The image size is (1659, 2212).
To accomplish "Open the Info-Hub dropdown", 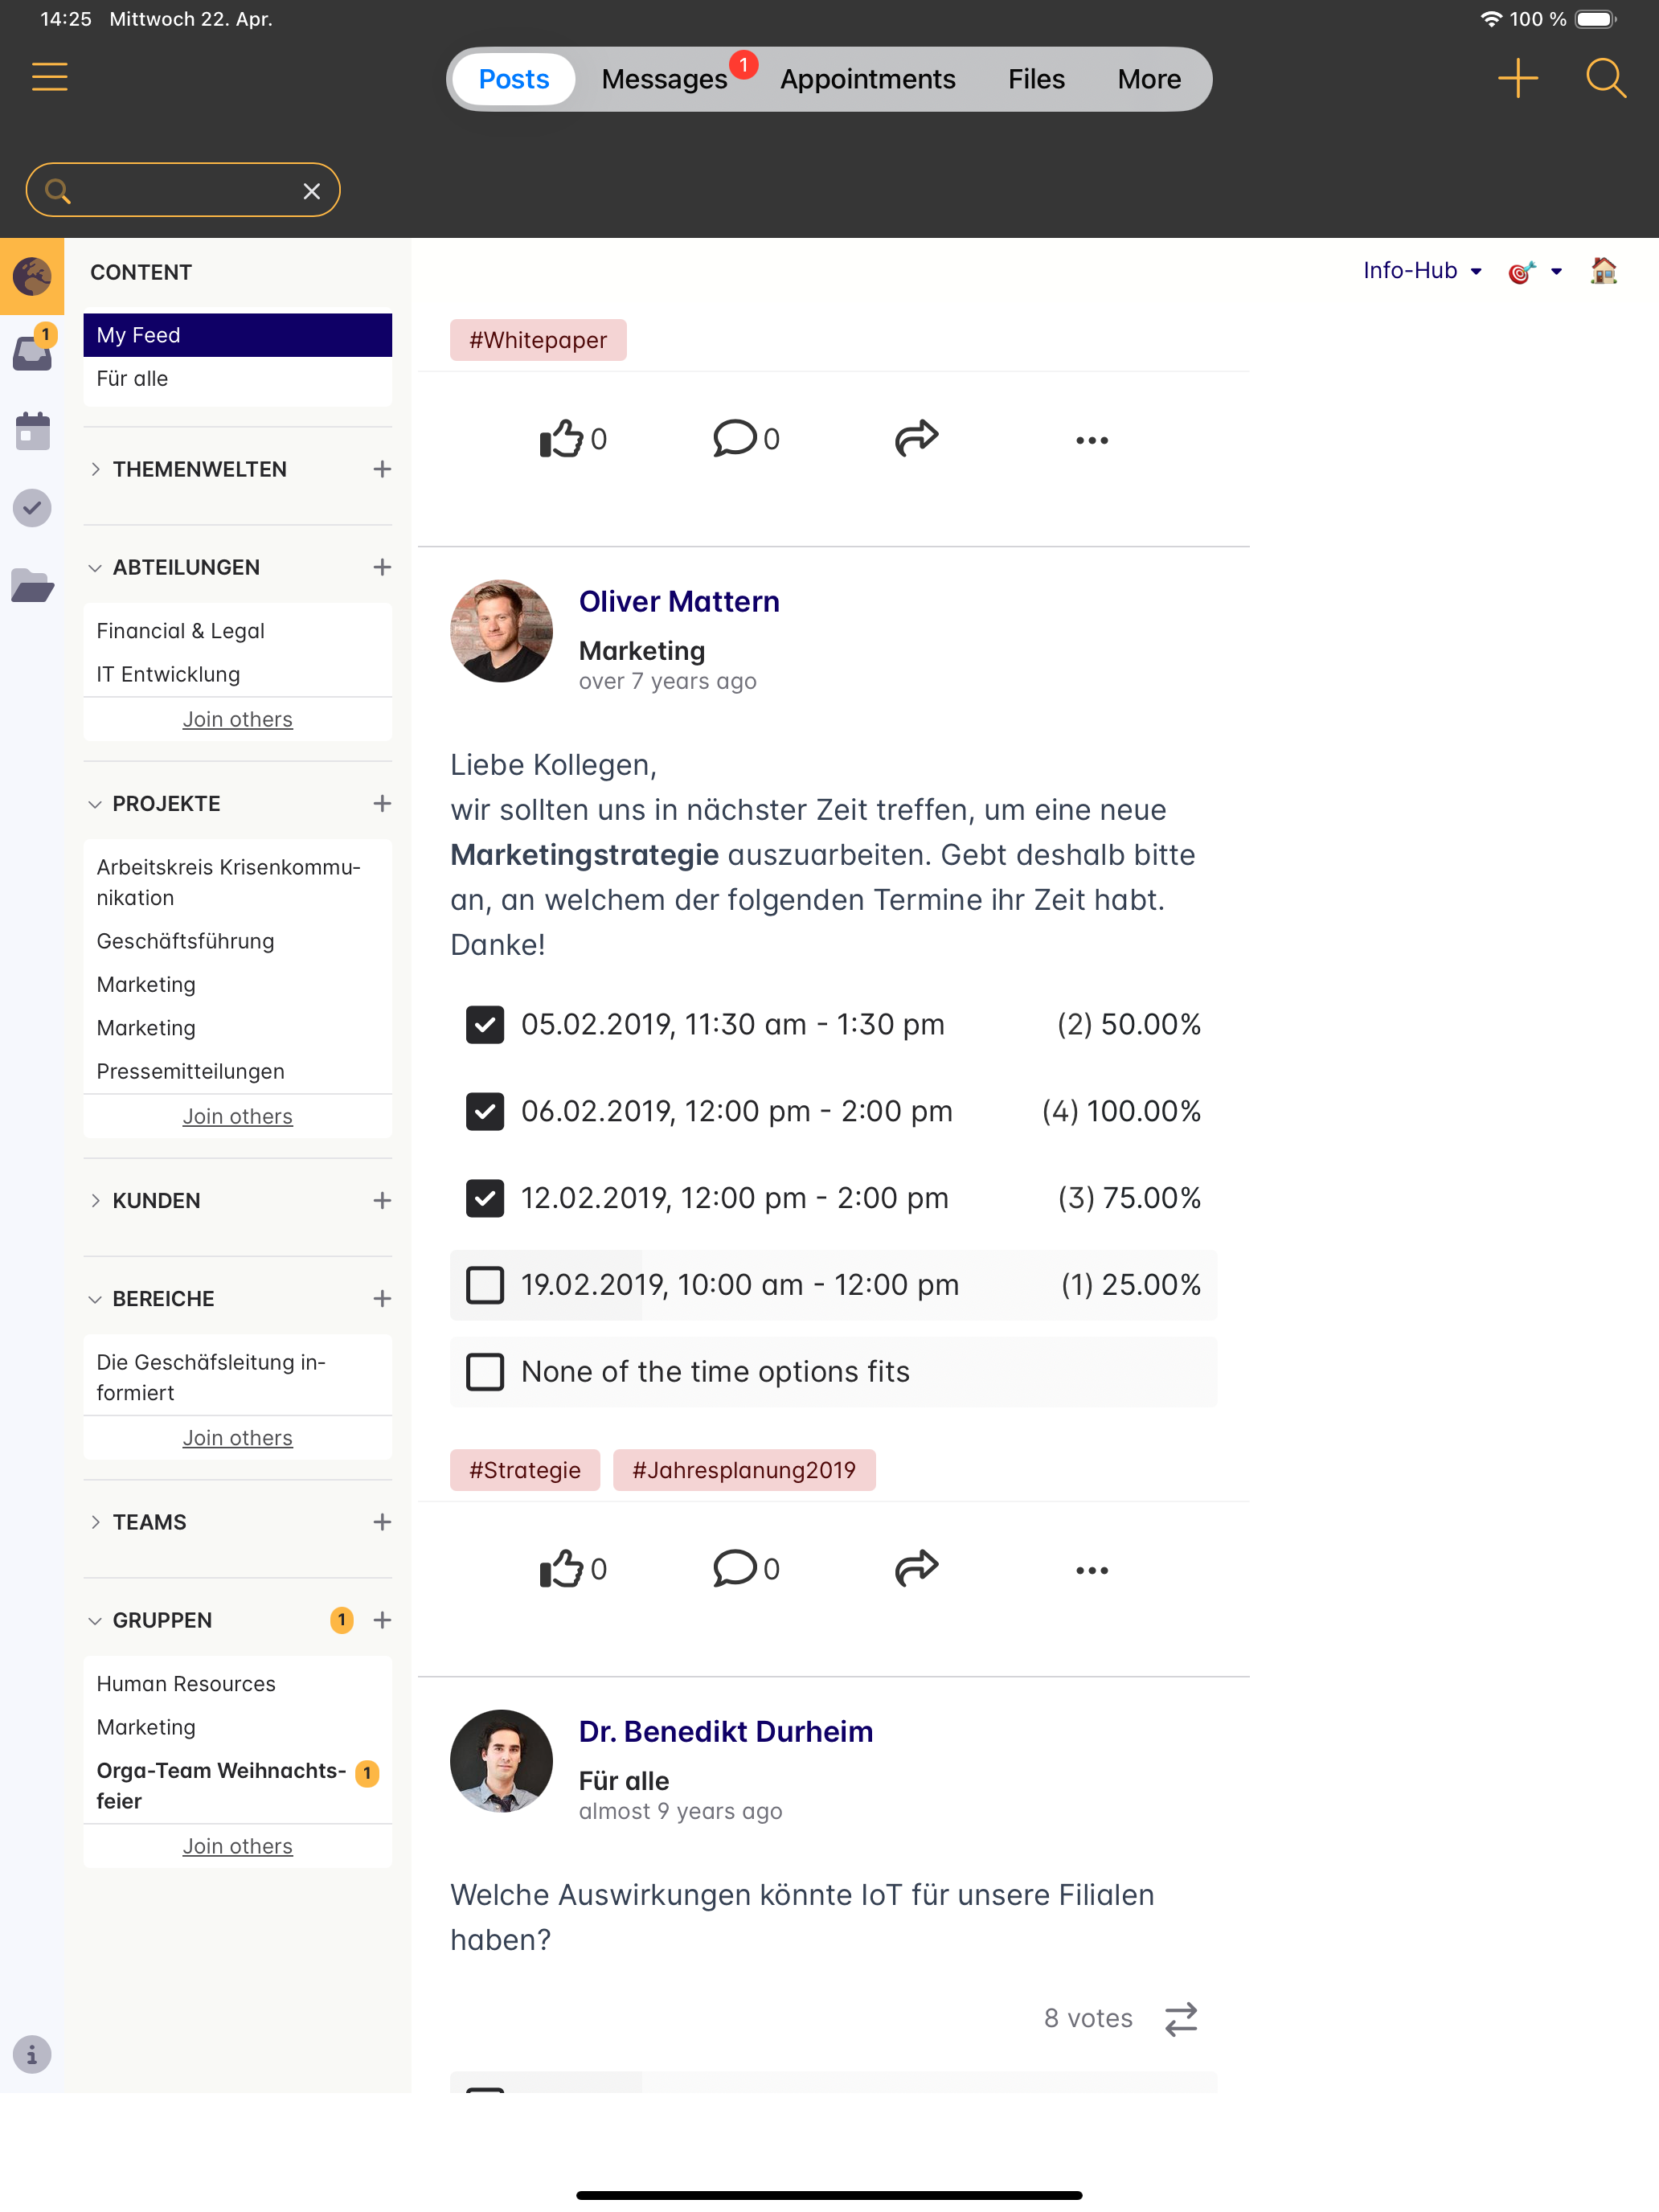I will coord(1421,271).
